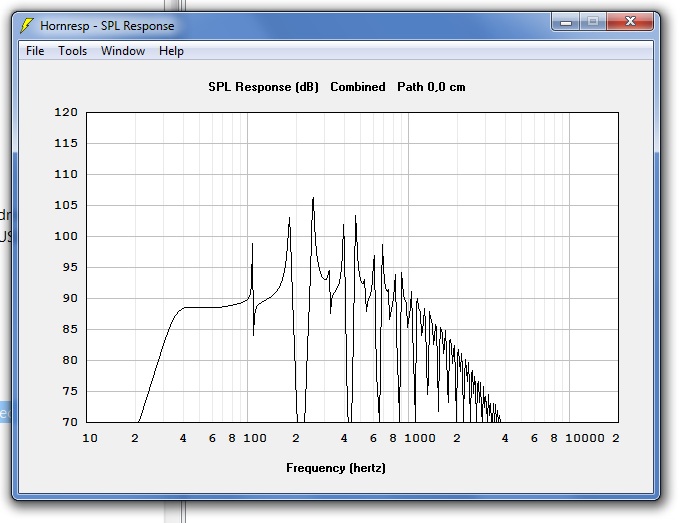The height and width of the screenshot is (523, 680).
Task: Click the 10 label on the frequency axis
Action: coord(90,438)
